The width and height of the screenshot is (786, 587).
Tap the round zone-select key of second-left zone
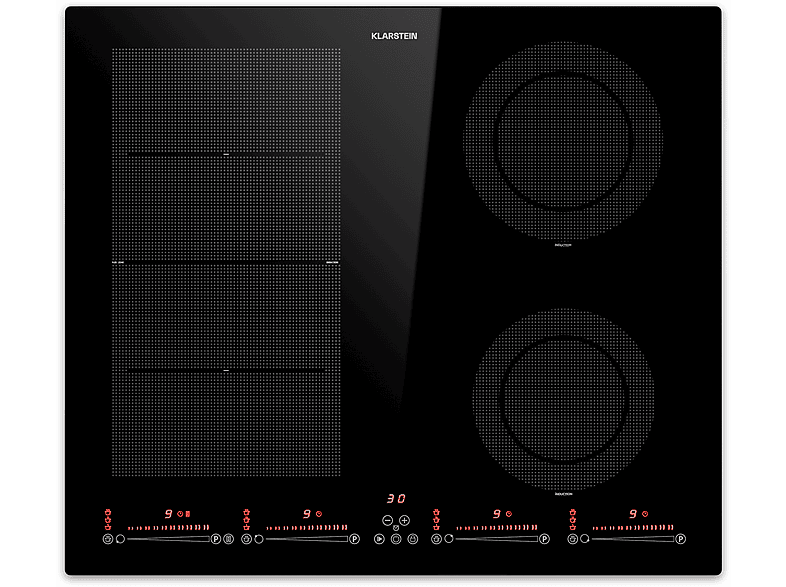259,539
